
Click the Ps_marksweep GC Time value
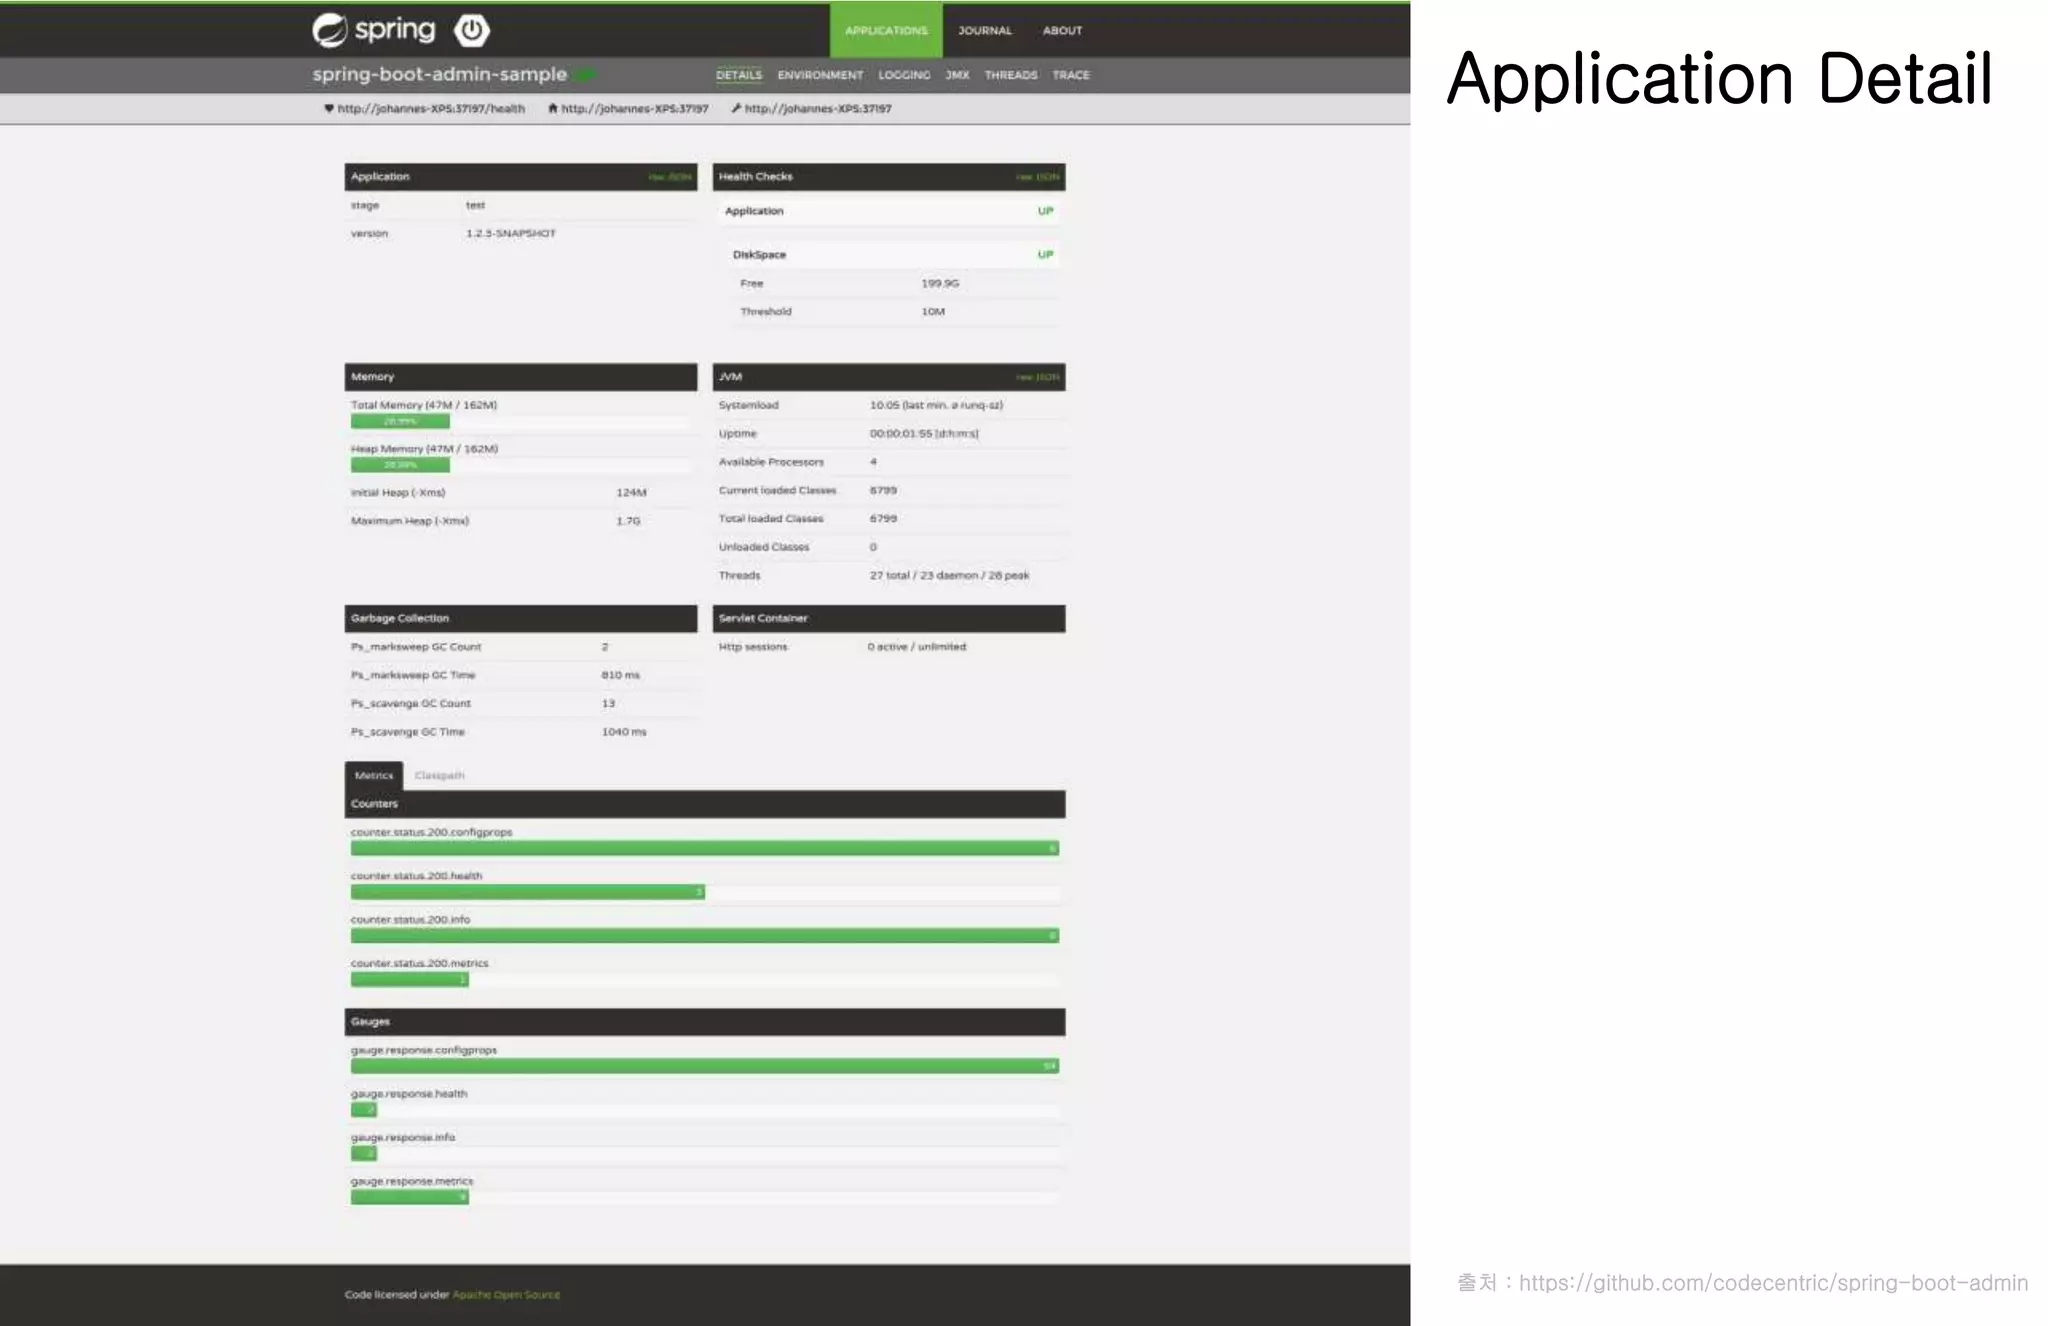[x=620, y=675]
